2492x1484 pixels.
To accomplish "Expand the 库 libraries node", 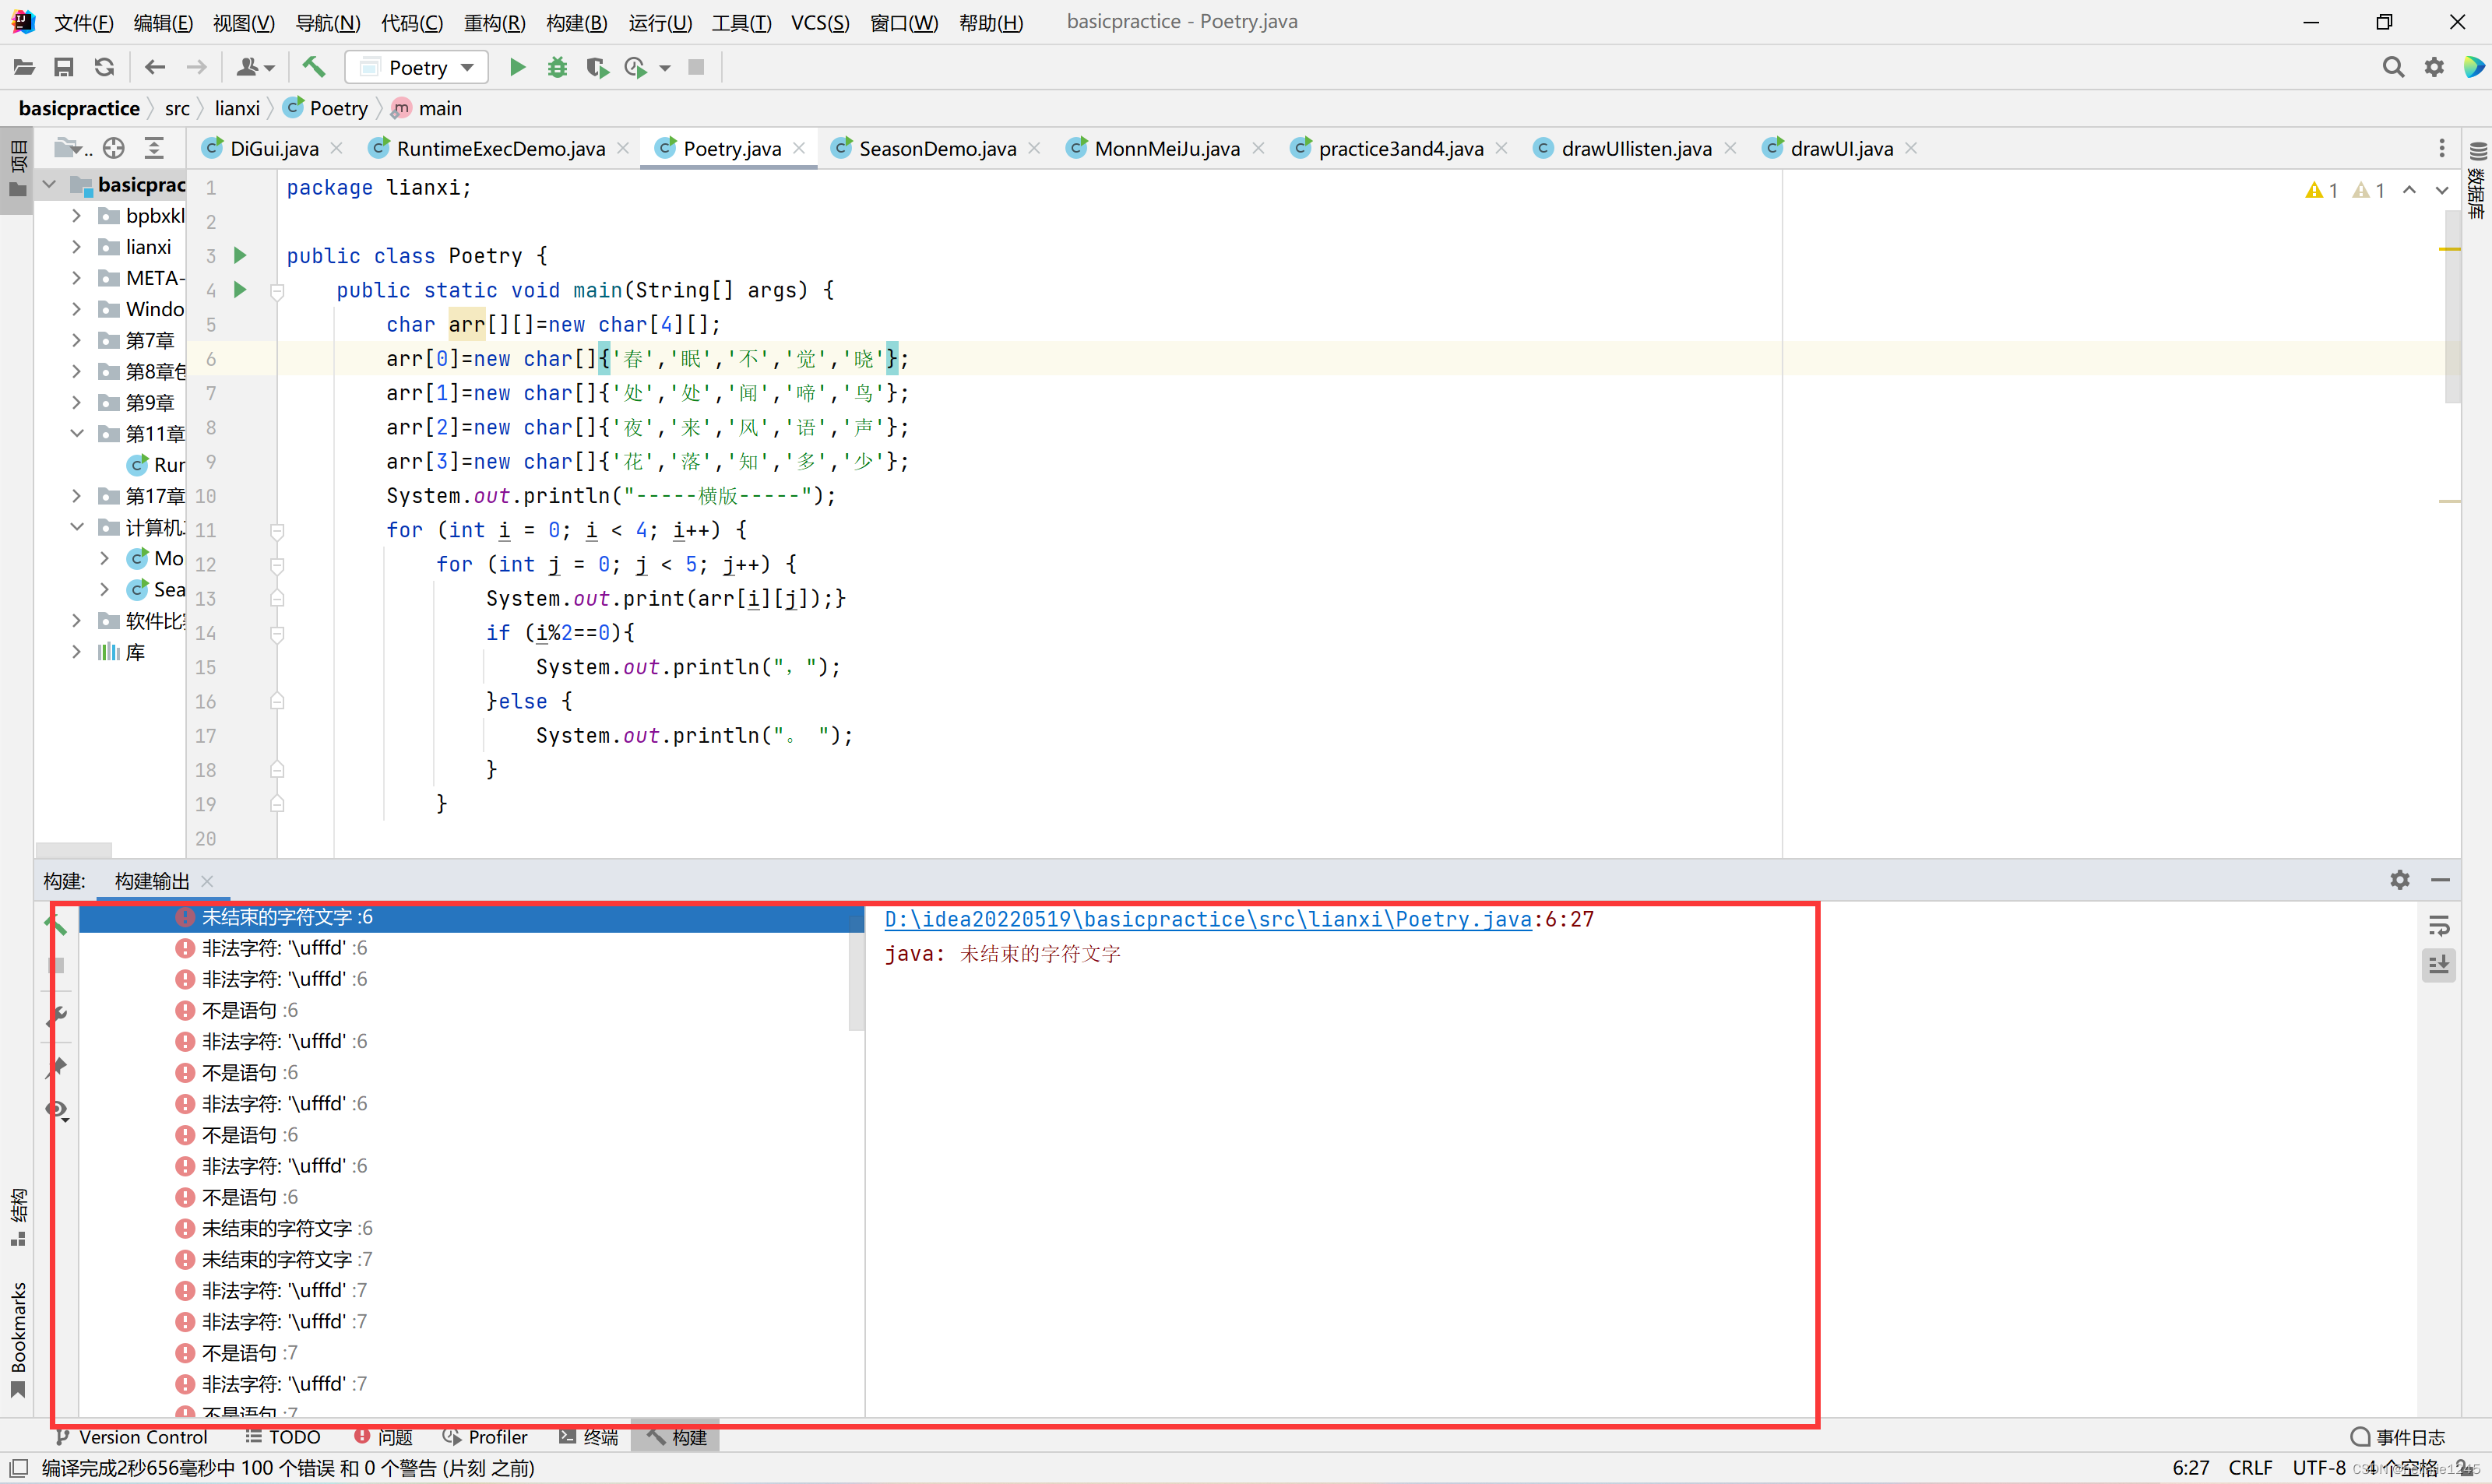I will (x=76, y=651).
